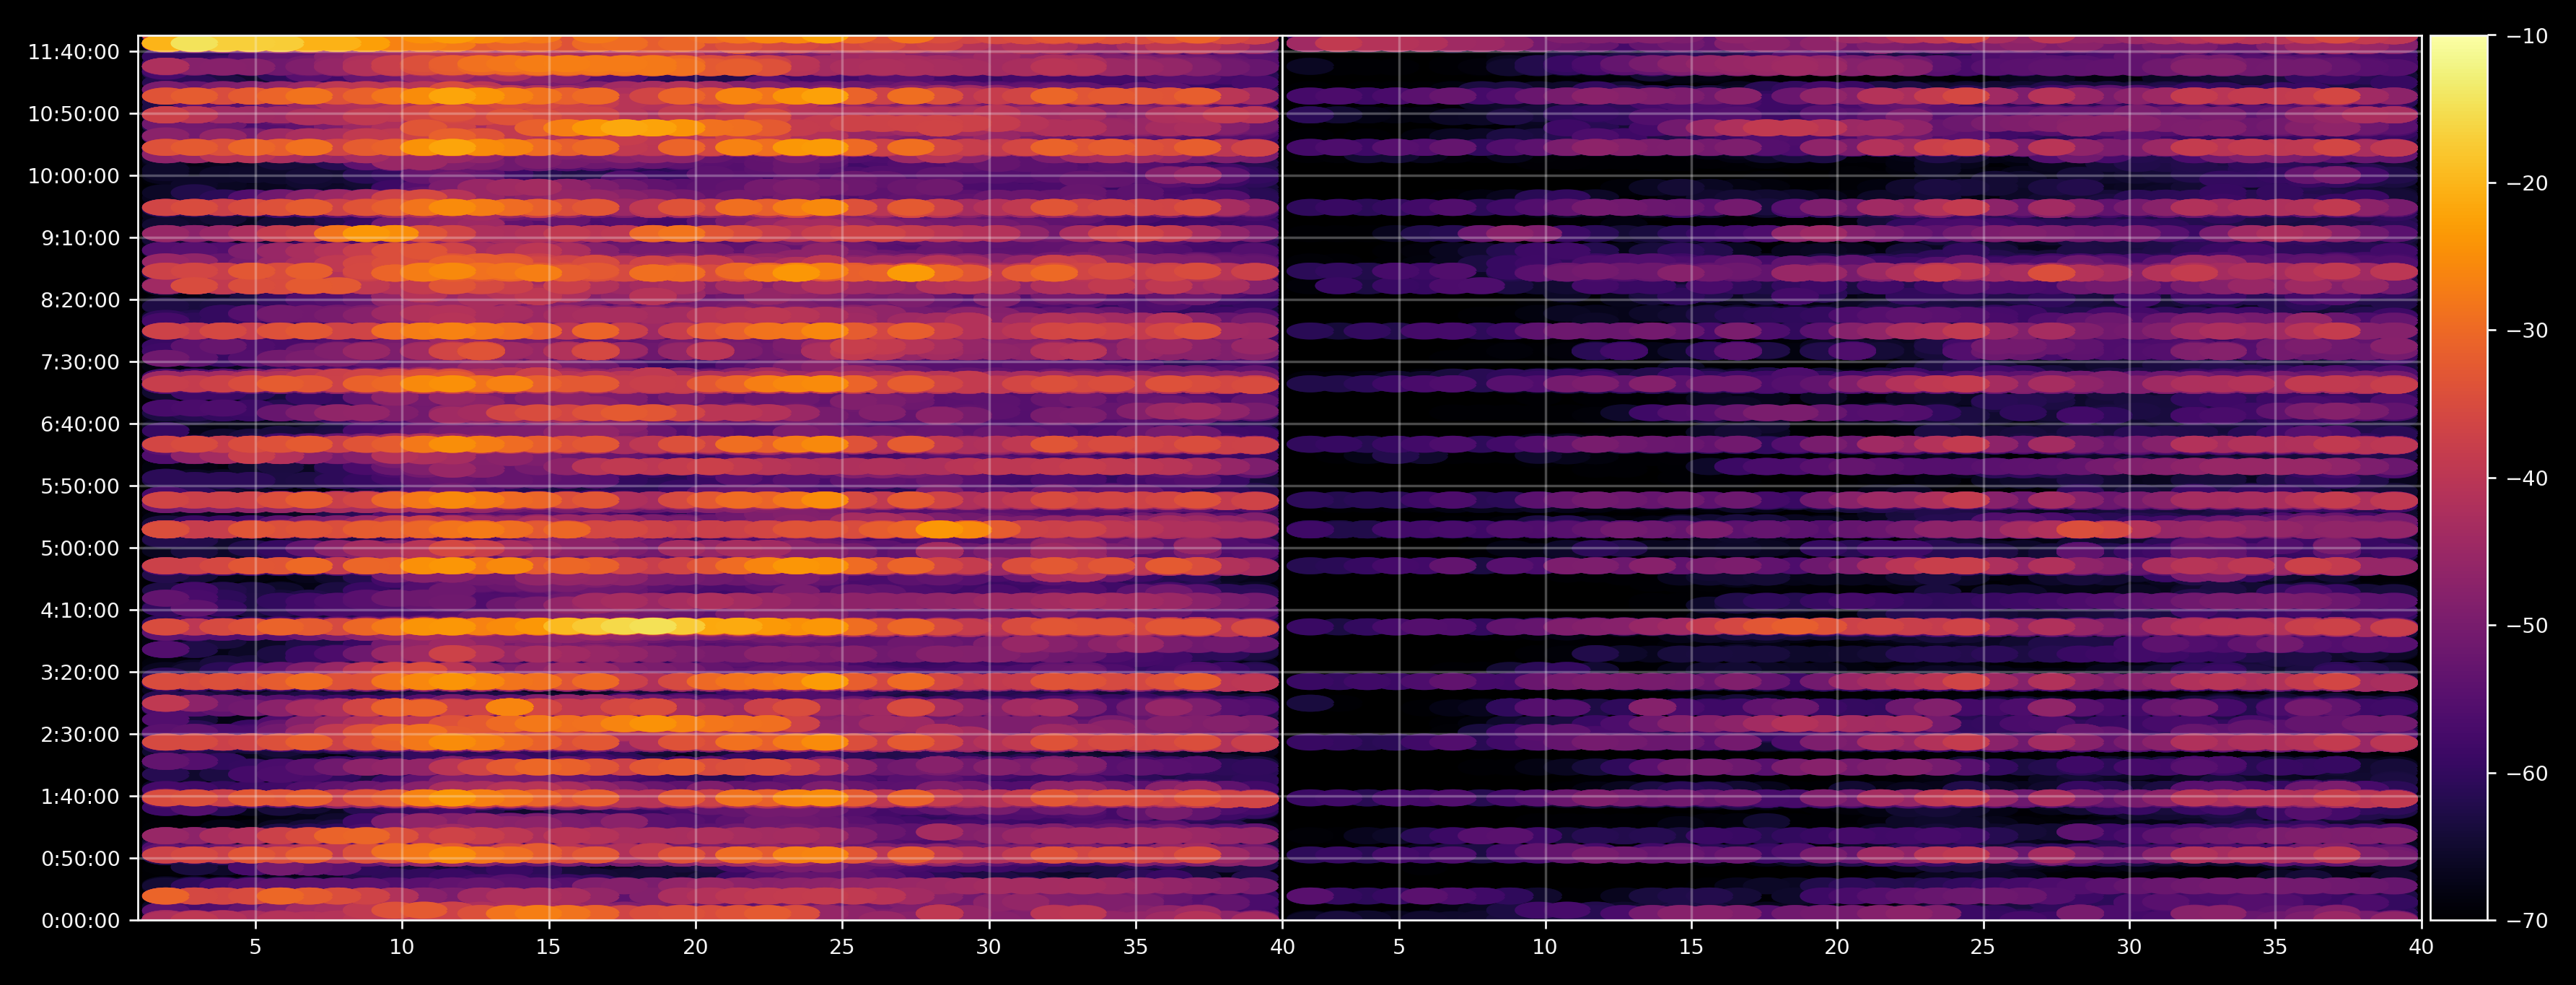Click the 8:20:00 time axis label
Viewport: 2576px width, 985px height.
[80, 300]
